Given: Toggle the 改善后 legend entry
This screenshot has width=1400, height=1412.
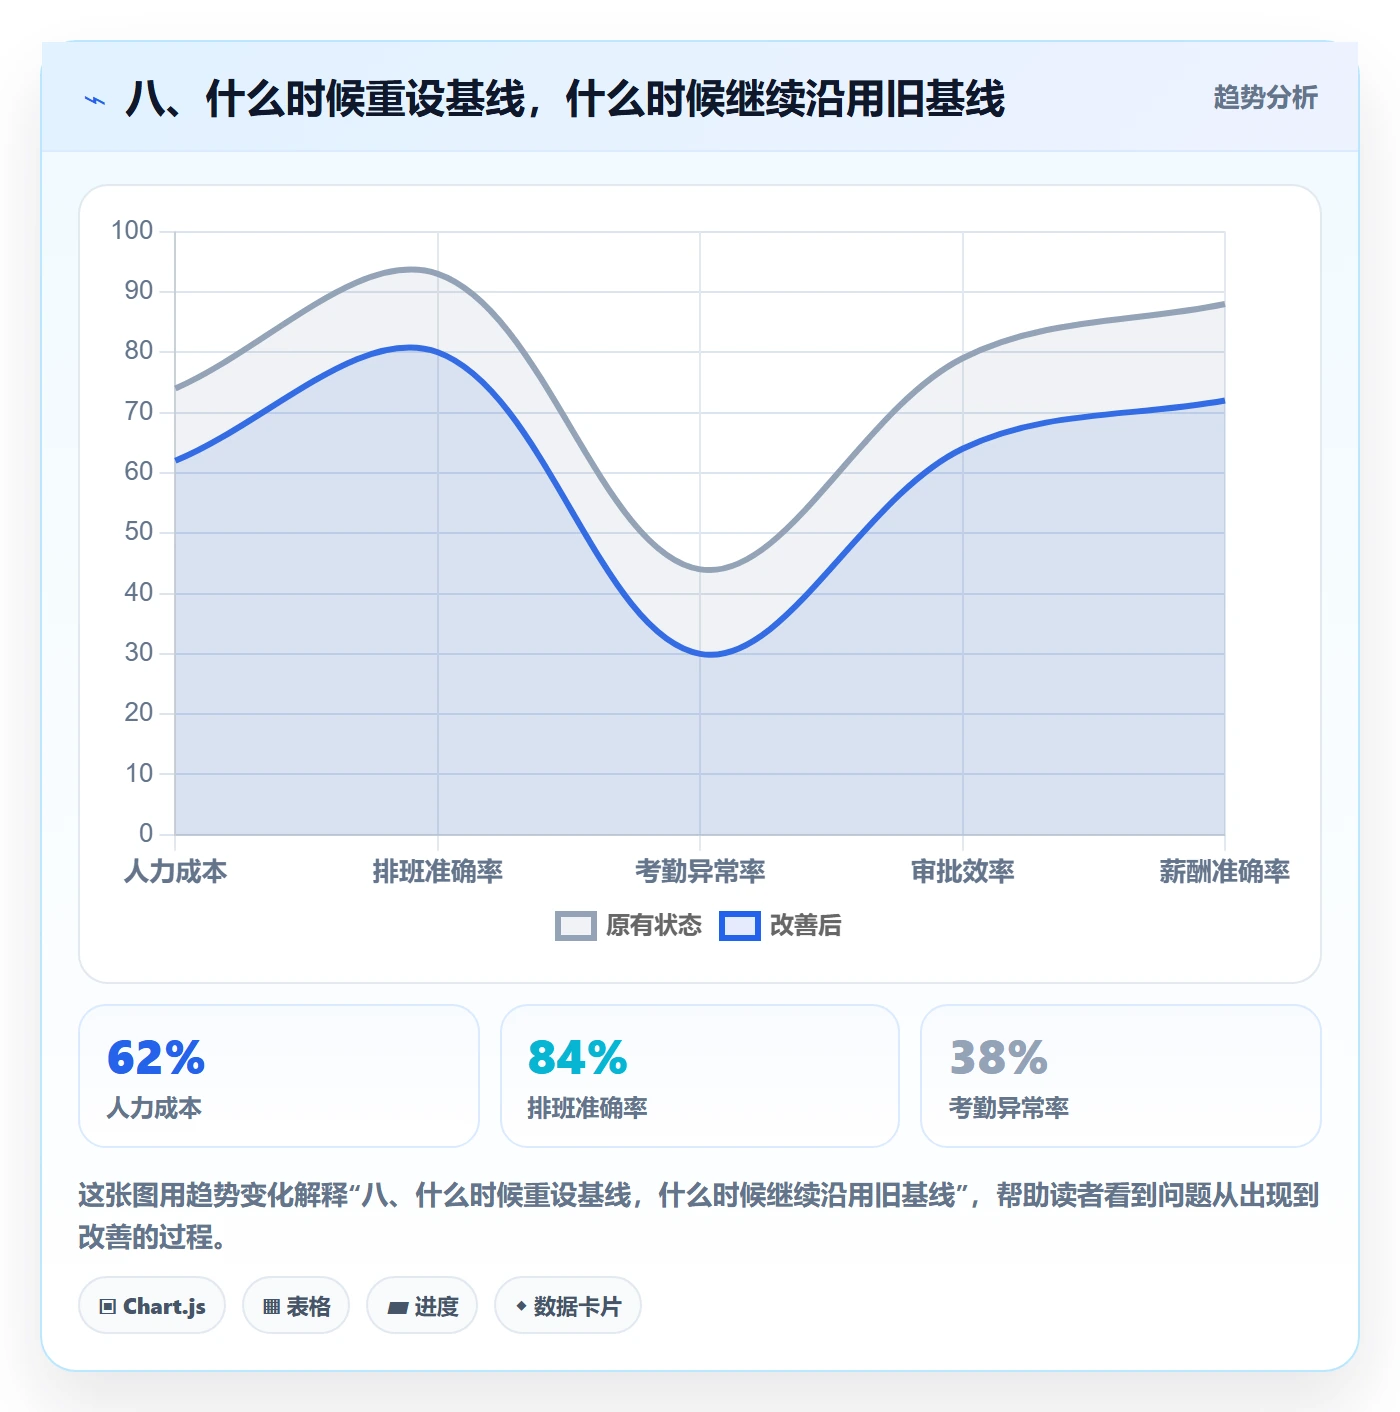Looking at the screenshot, I should click(780, 925).
